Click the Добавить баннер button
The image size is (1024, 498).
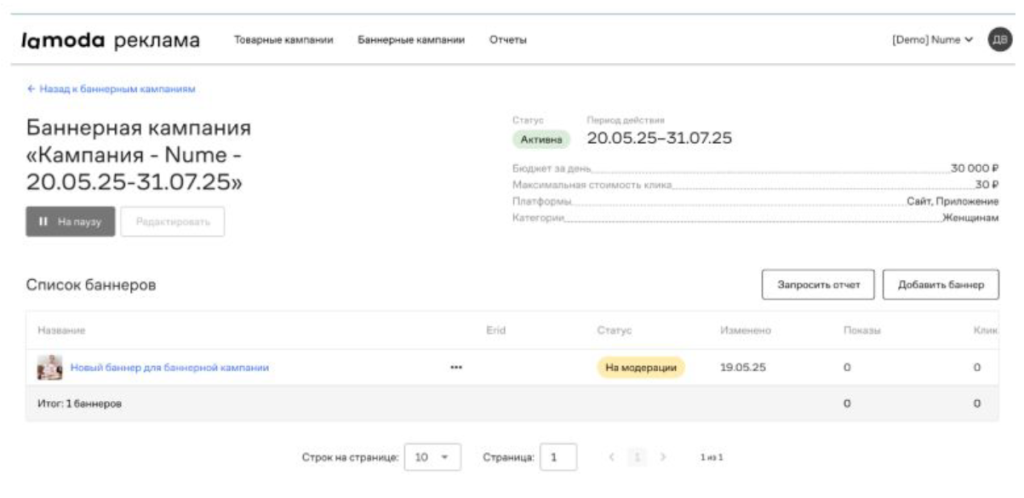pyautogui.click(x=940, y=285)
